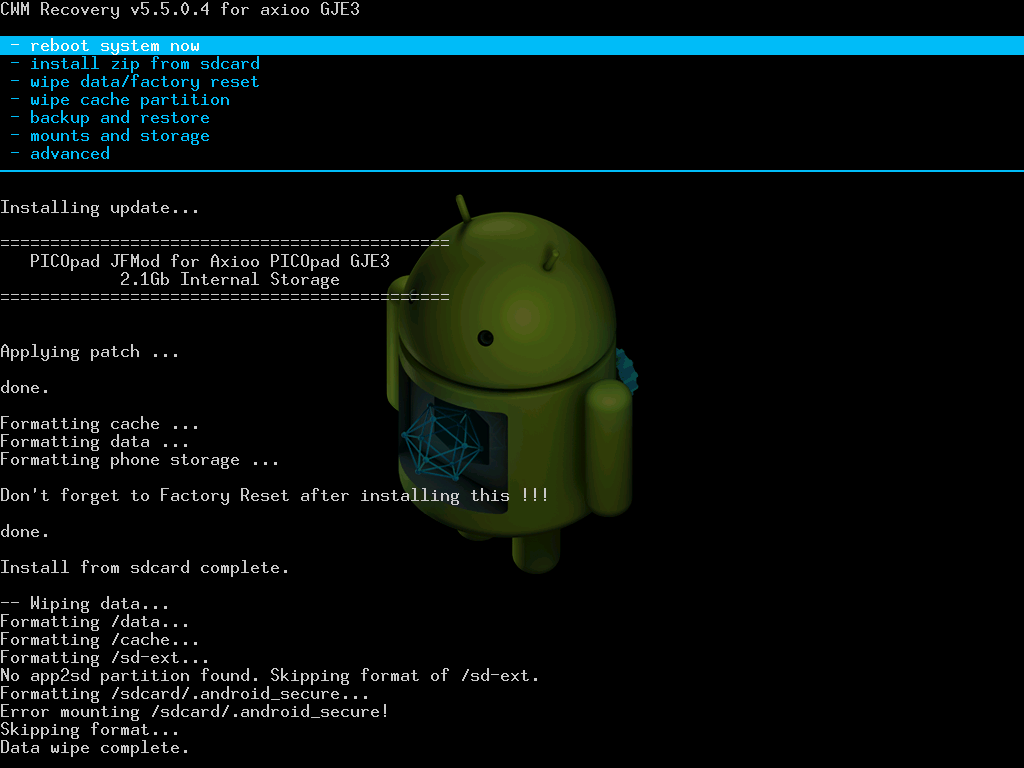Click 'Error mounting /sdcard/.android_secure!' line
1024x768 pixels.
point(195,712)
